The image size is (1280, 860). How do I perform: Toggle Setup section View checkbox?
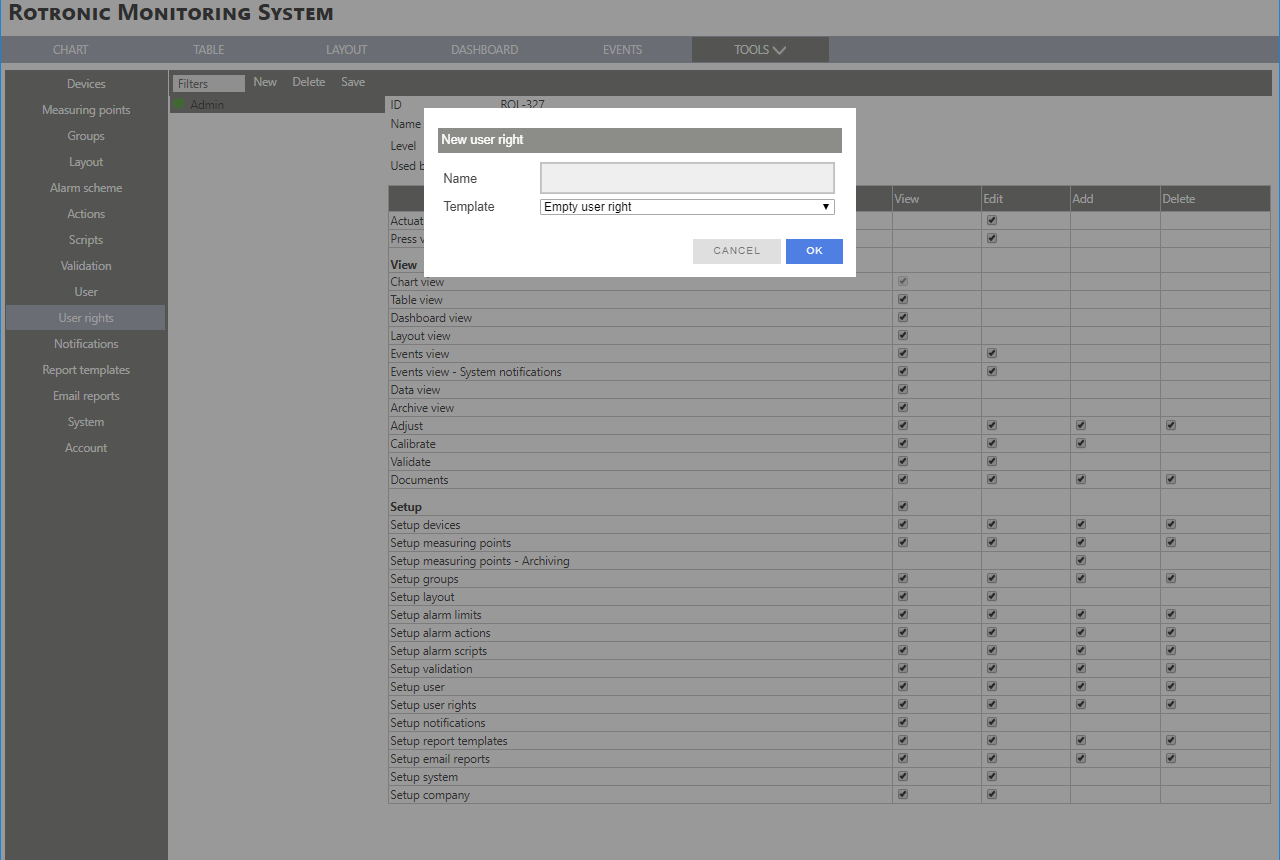(903, 507)
